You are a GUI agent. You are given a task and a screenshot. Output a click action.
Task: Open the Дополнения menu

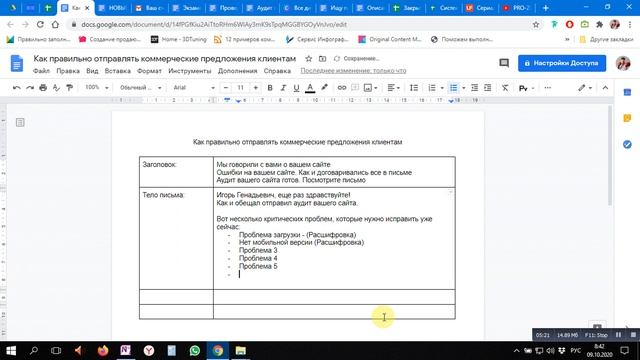238,71
